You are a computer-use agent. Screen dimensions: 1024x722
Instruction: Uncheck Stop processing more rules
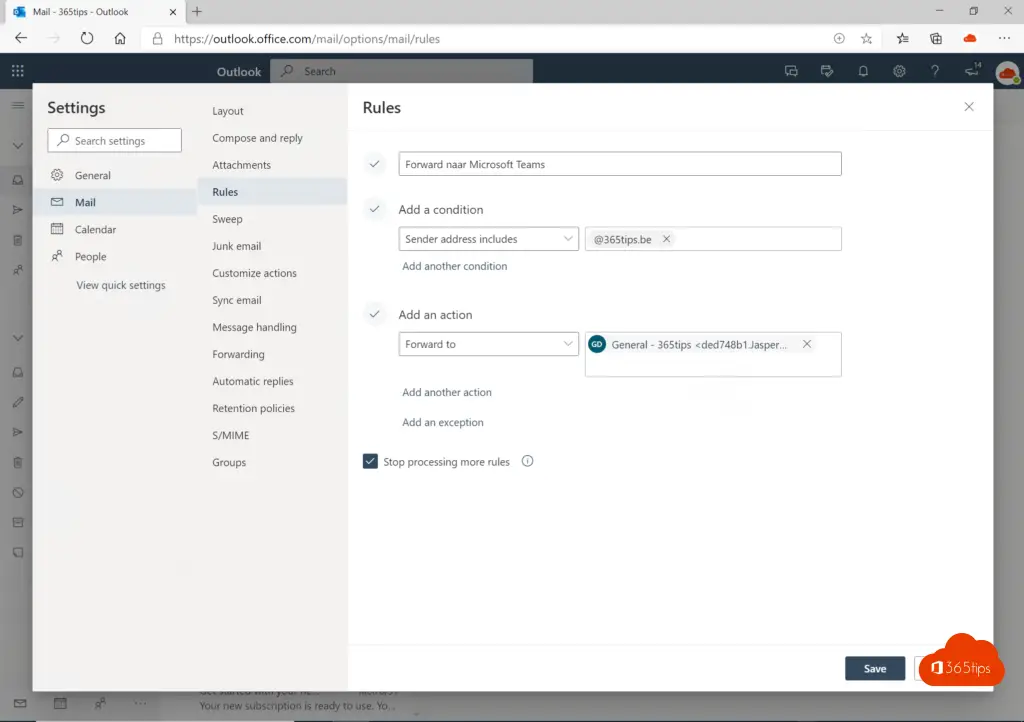(371, 462)
